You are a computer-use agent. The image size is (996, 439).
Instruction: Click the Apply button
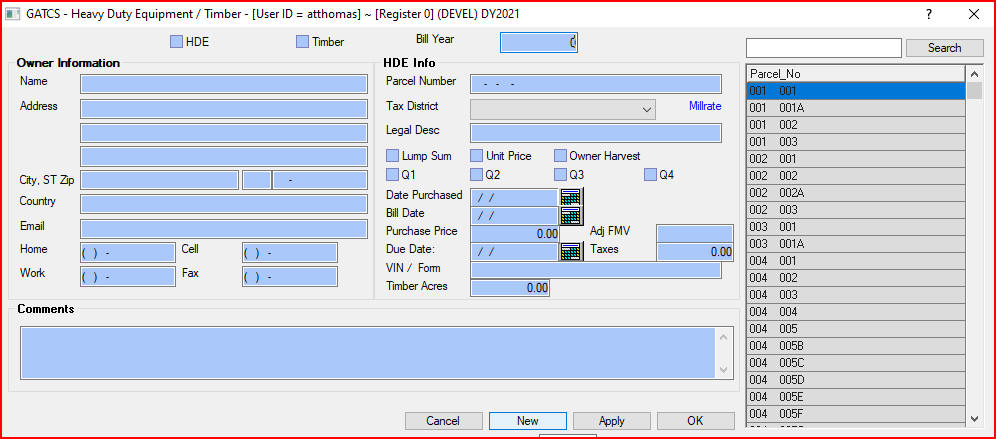[x=611, y=421]
